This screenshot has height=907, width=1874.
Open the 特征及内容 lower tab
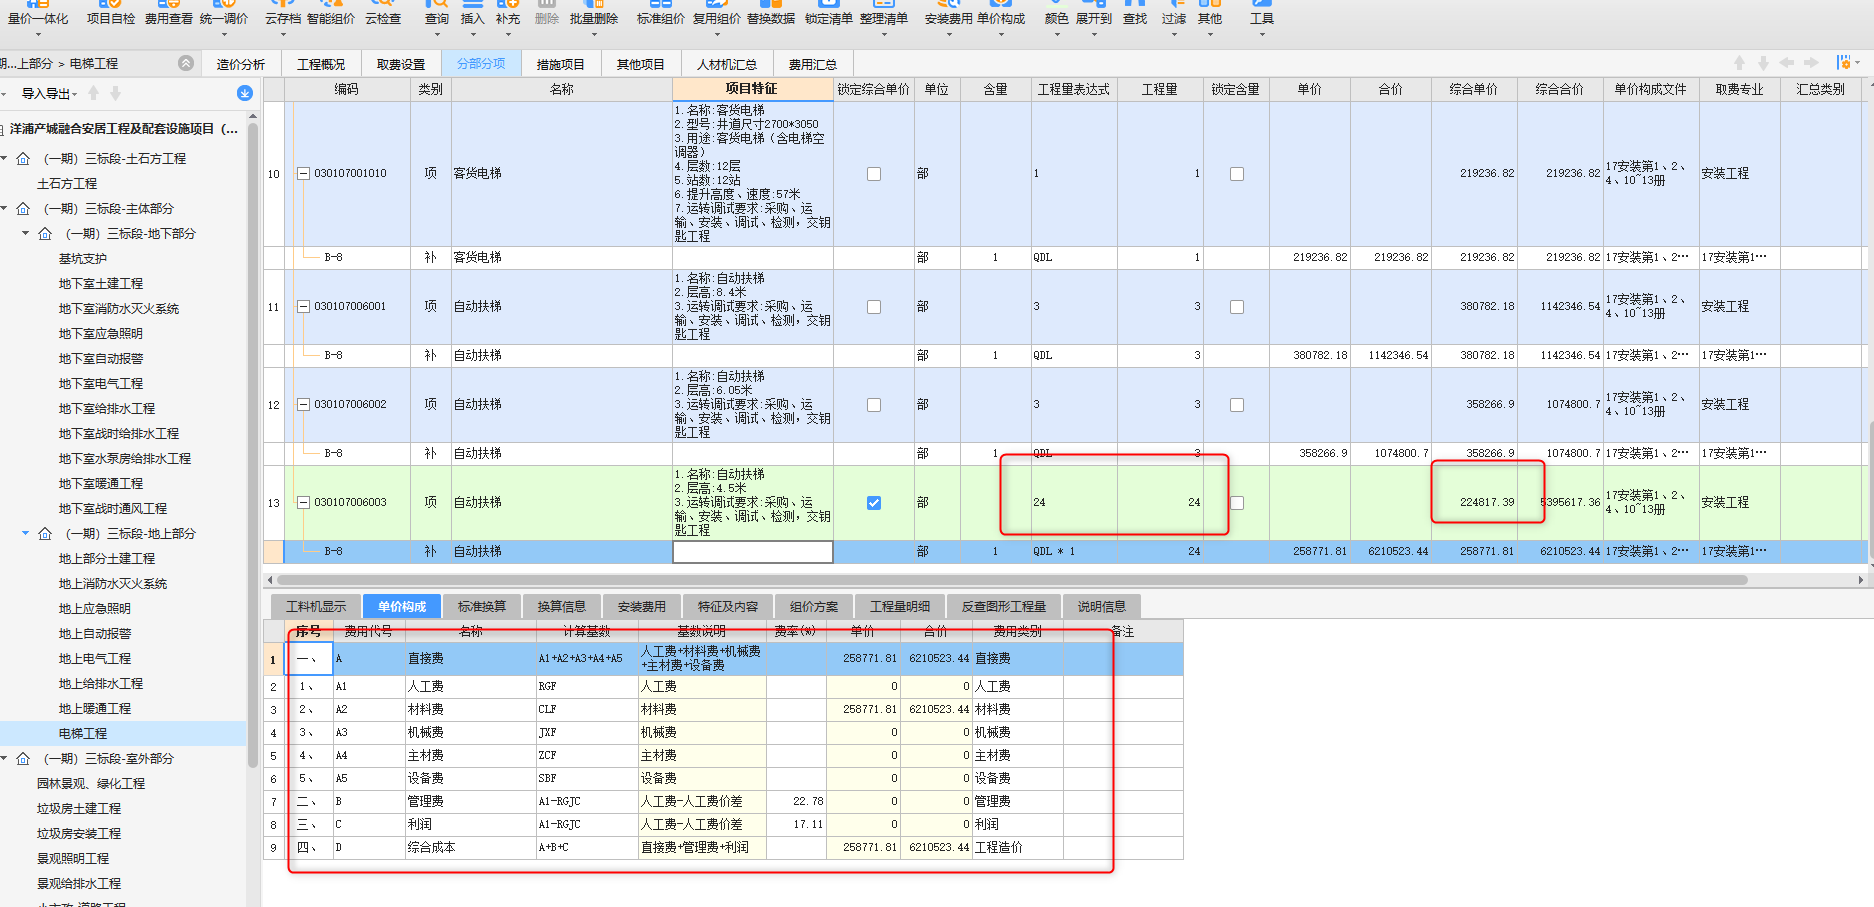(728, 606)
